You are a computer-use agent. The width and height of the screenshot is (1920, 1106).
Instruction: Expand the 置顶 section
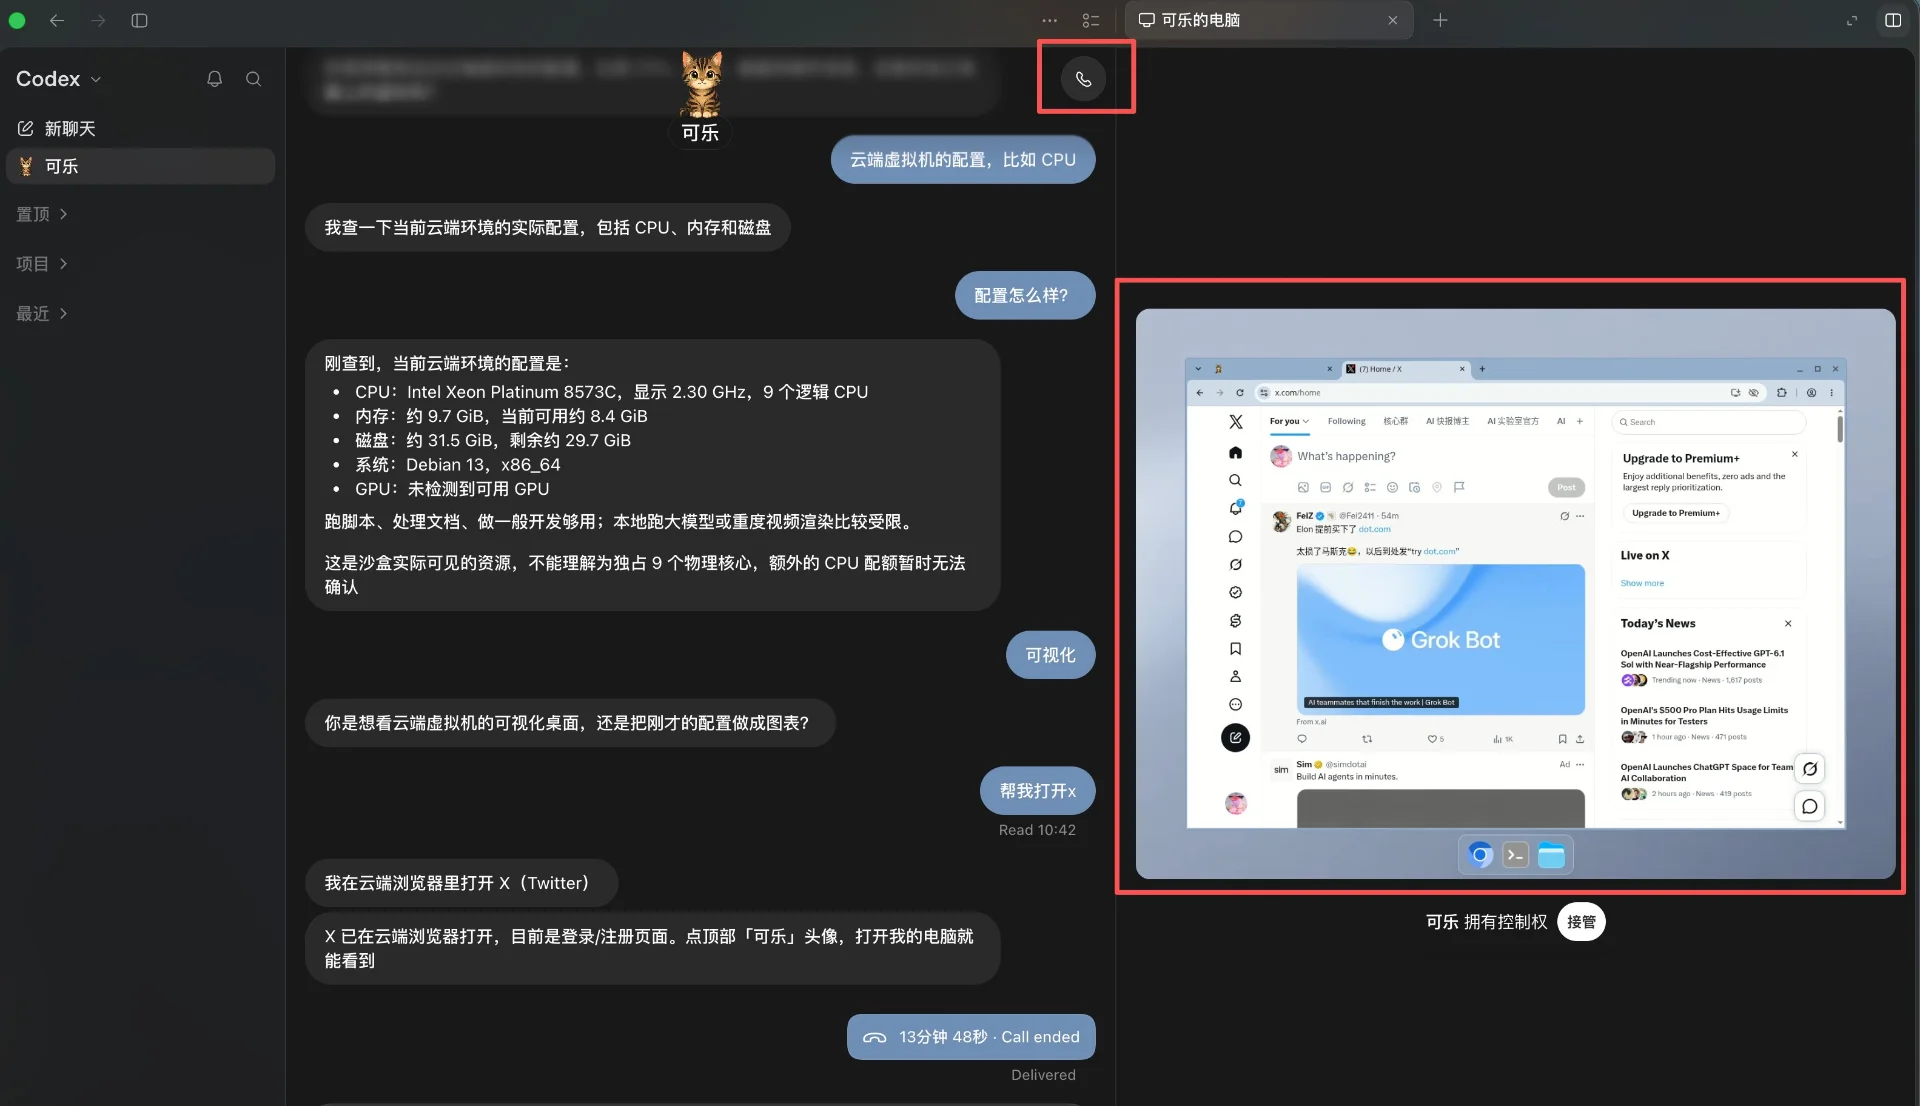[42, 214]
